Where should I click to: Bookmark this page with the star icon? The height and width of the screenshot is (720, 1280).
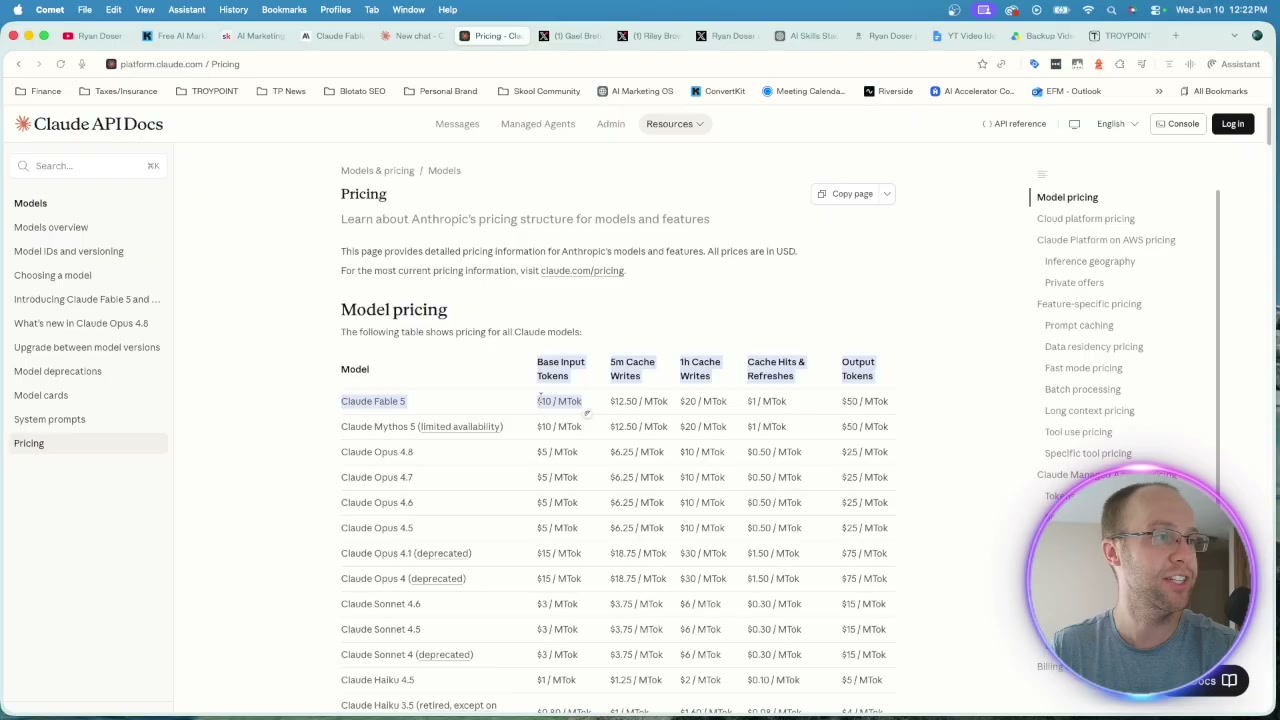pyautogui.click(x=982, y=64)
